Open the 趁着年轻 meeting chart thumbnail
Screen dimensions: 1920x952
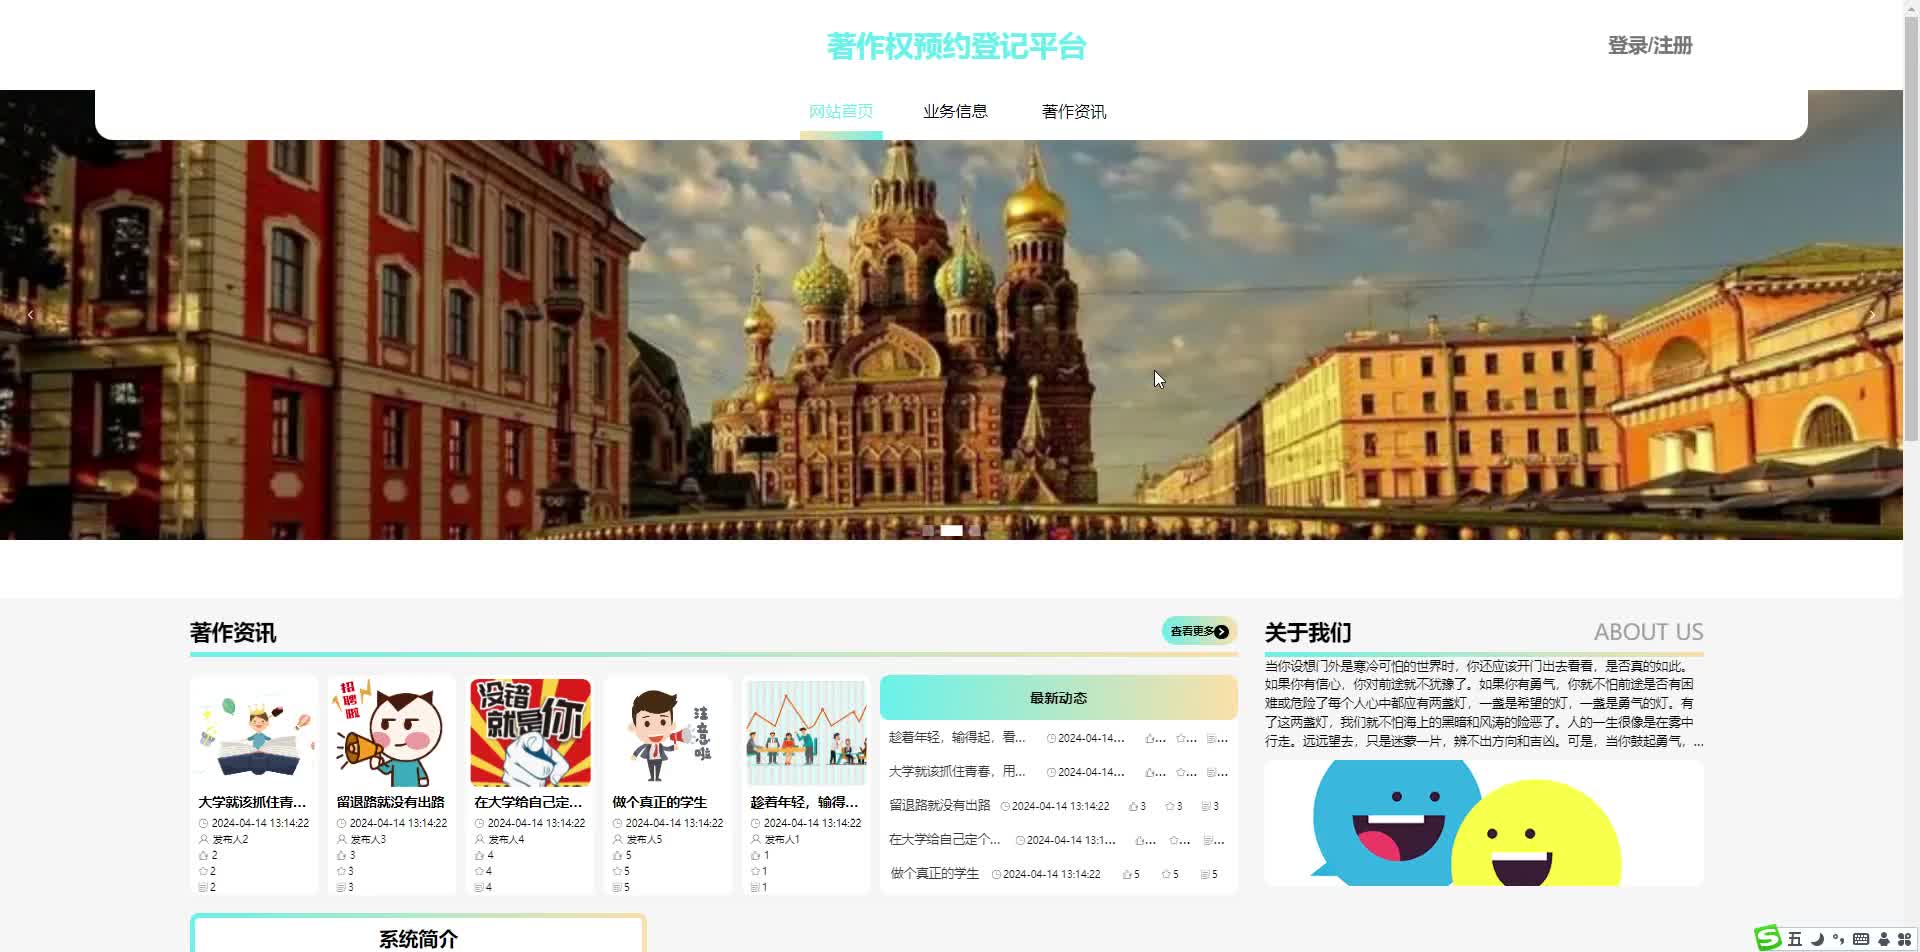[x=806, y=734]
